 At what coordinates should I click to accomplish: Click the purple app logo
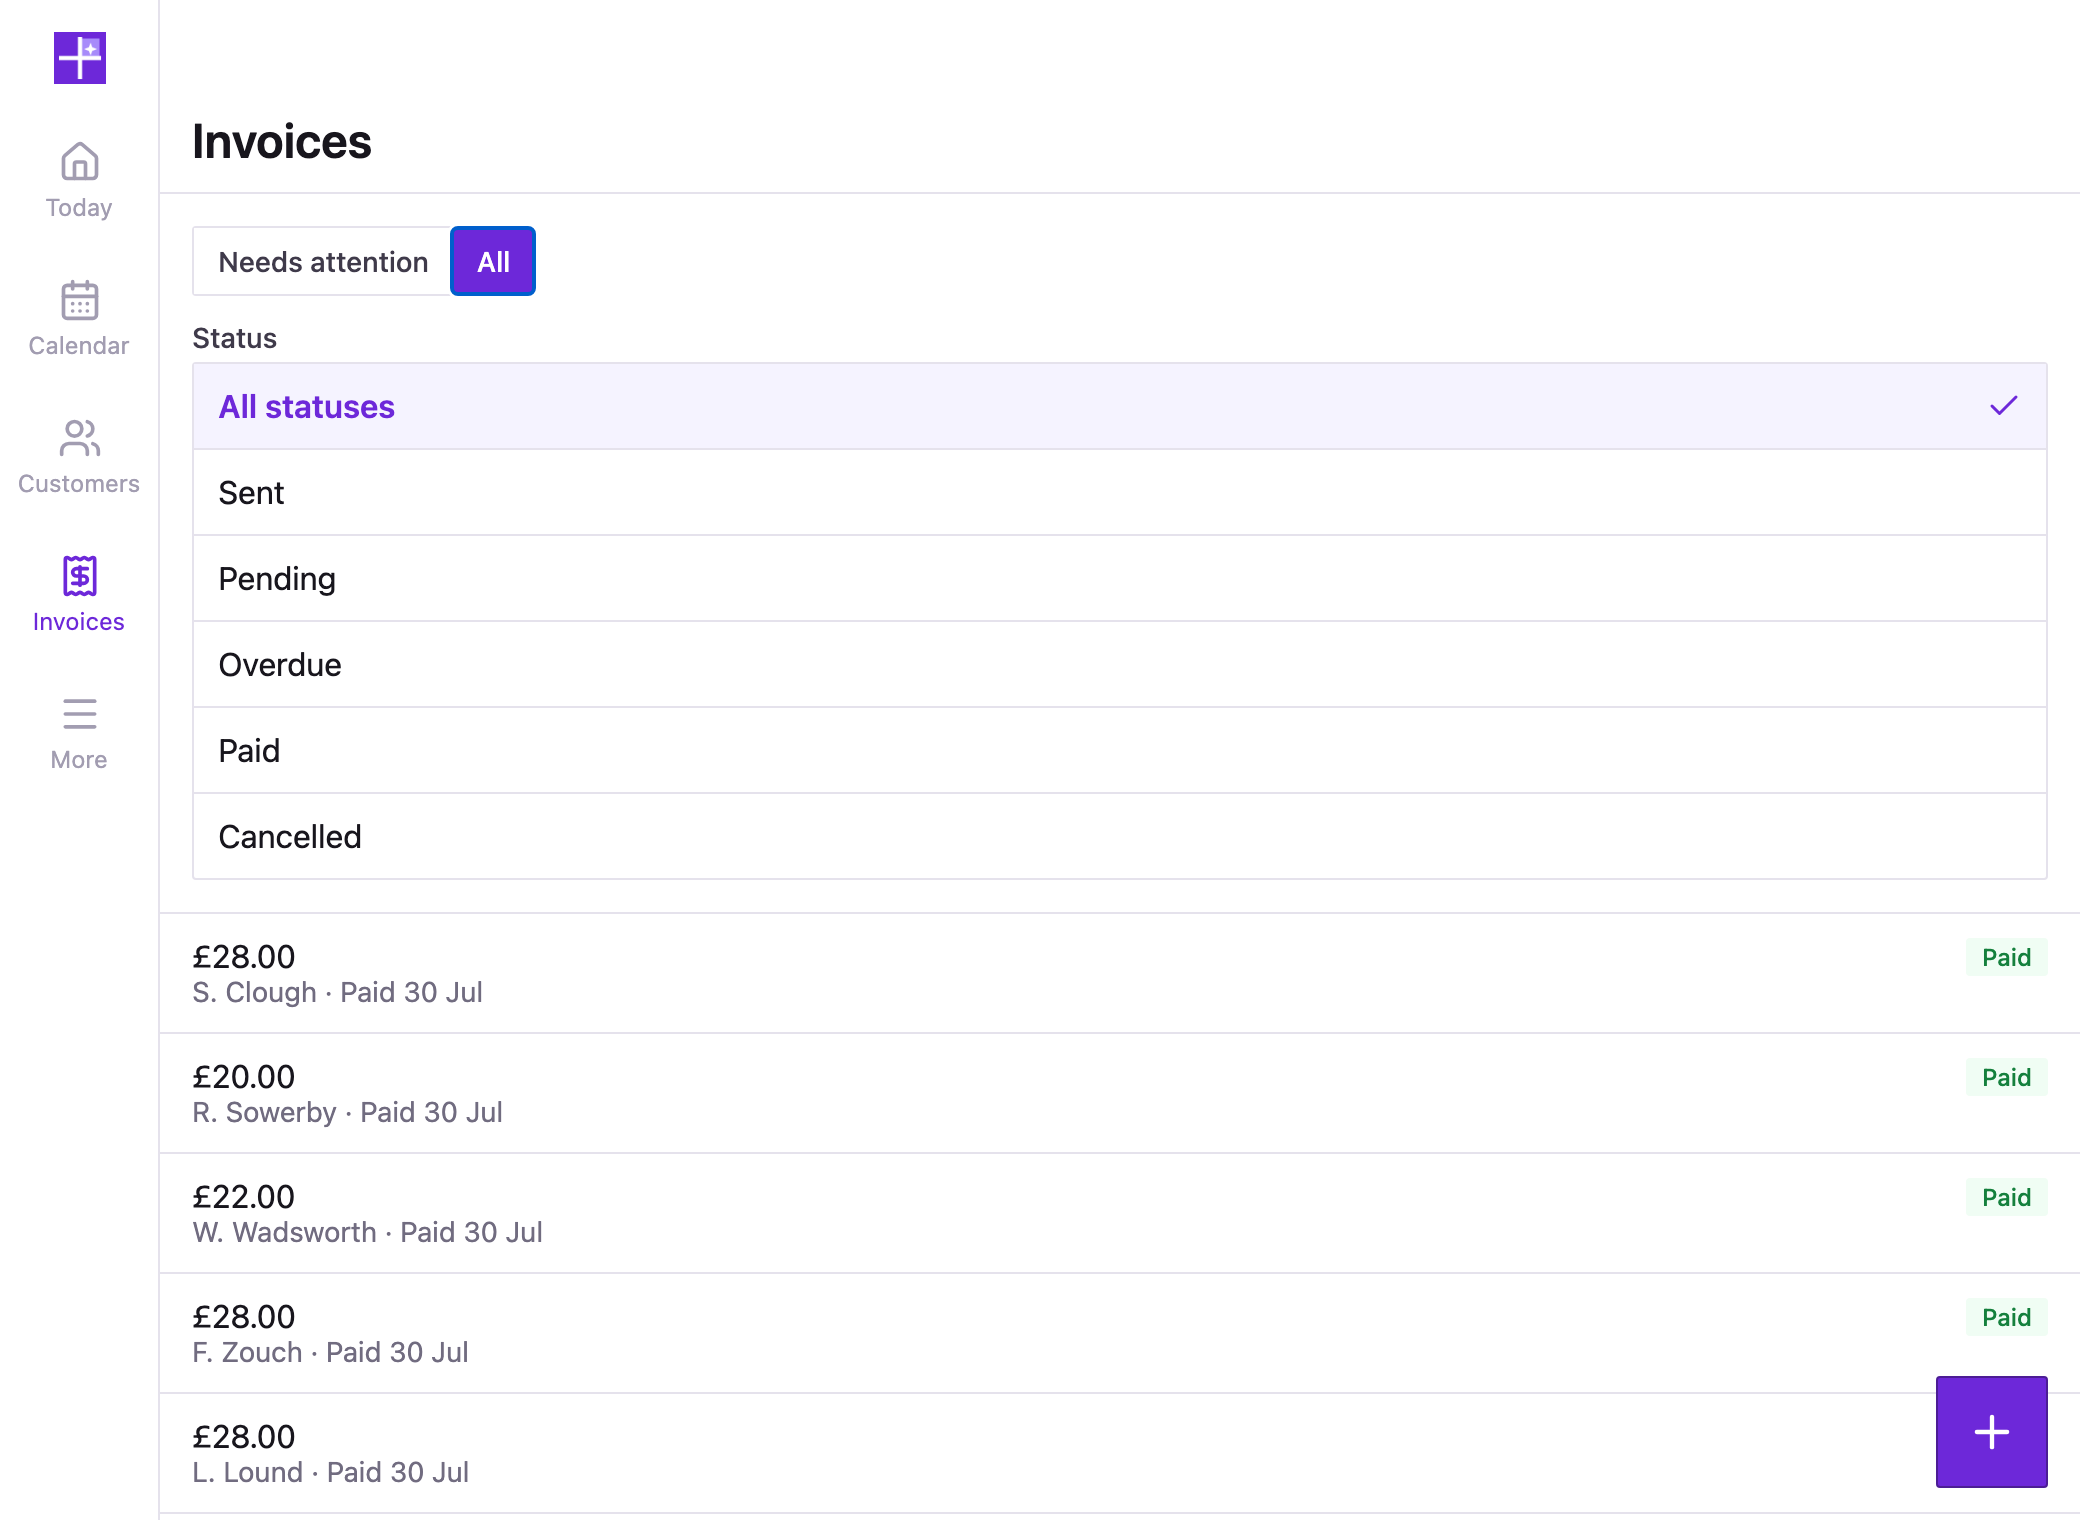tap(80, 58)
